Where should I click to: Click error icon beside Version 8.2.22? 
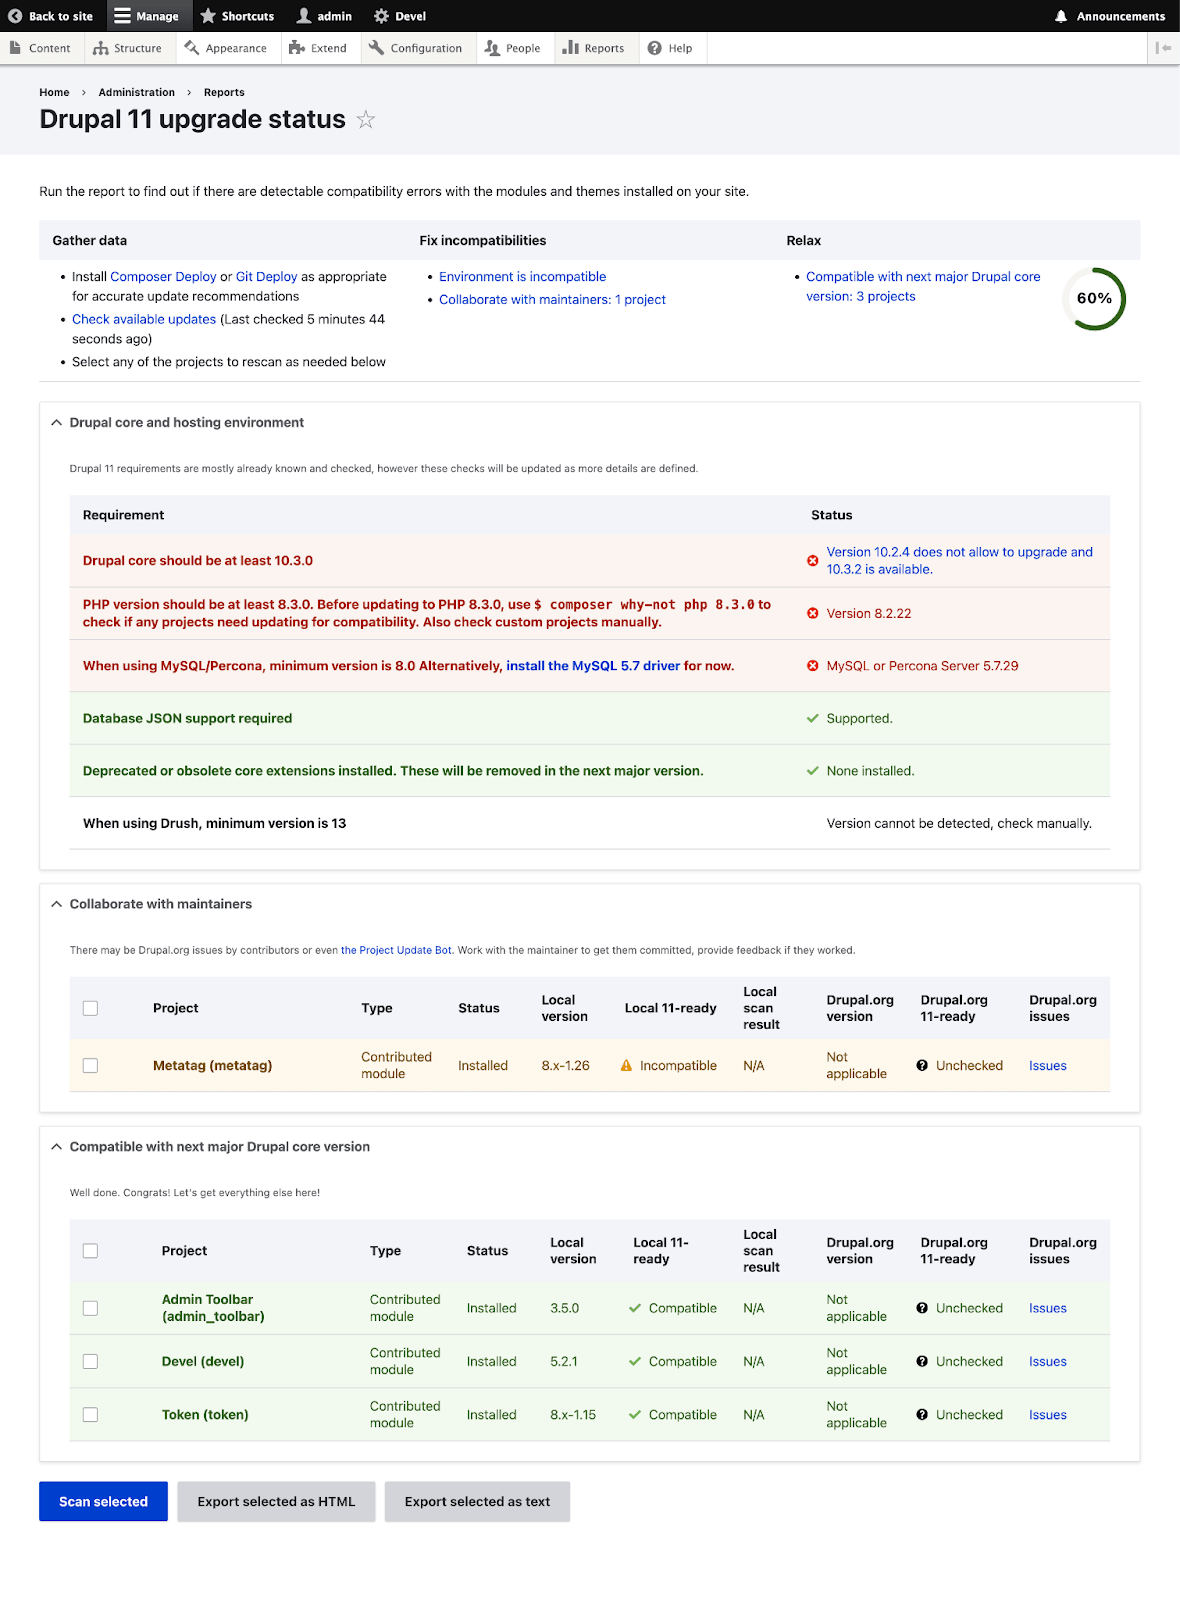[813, 613]
